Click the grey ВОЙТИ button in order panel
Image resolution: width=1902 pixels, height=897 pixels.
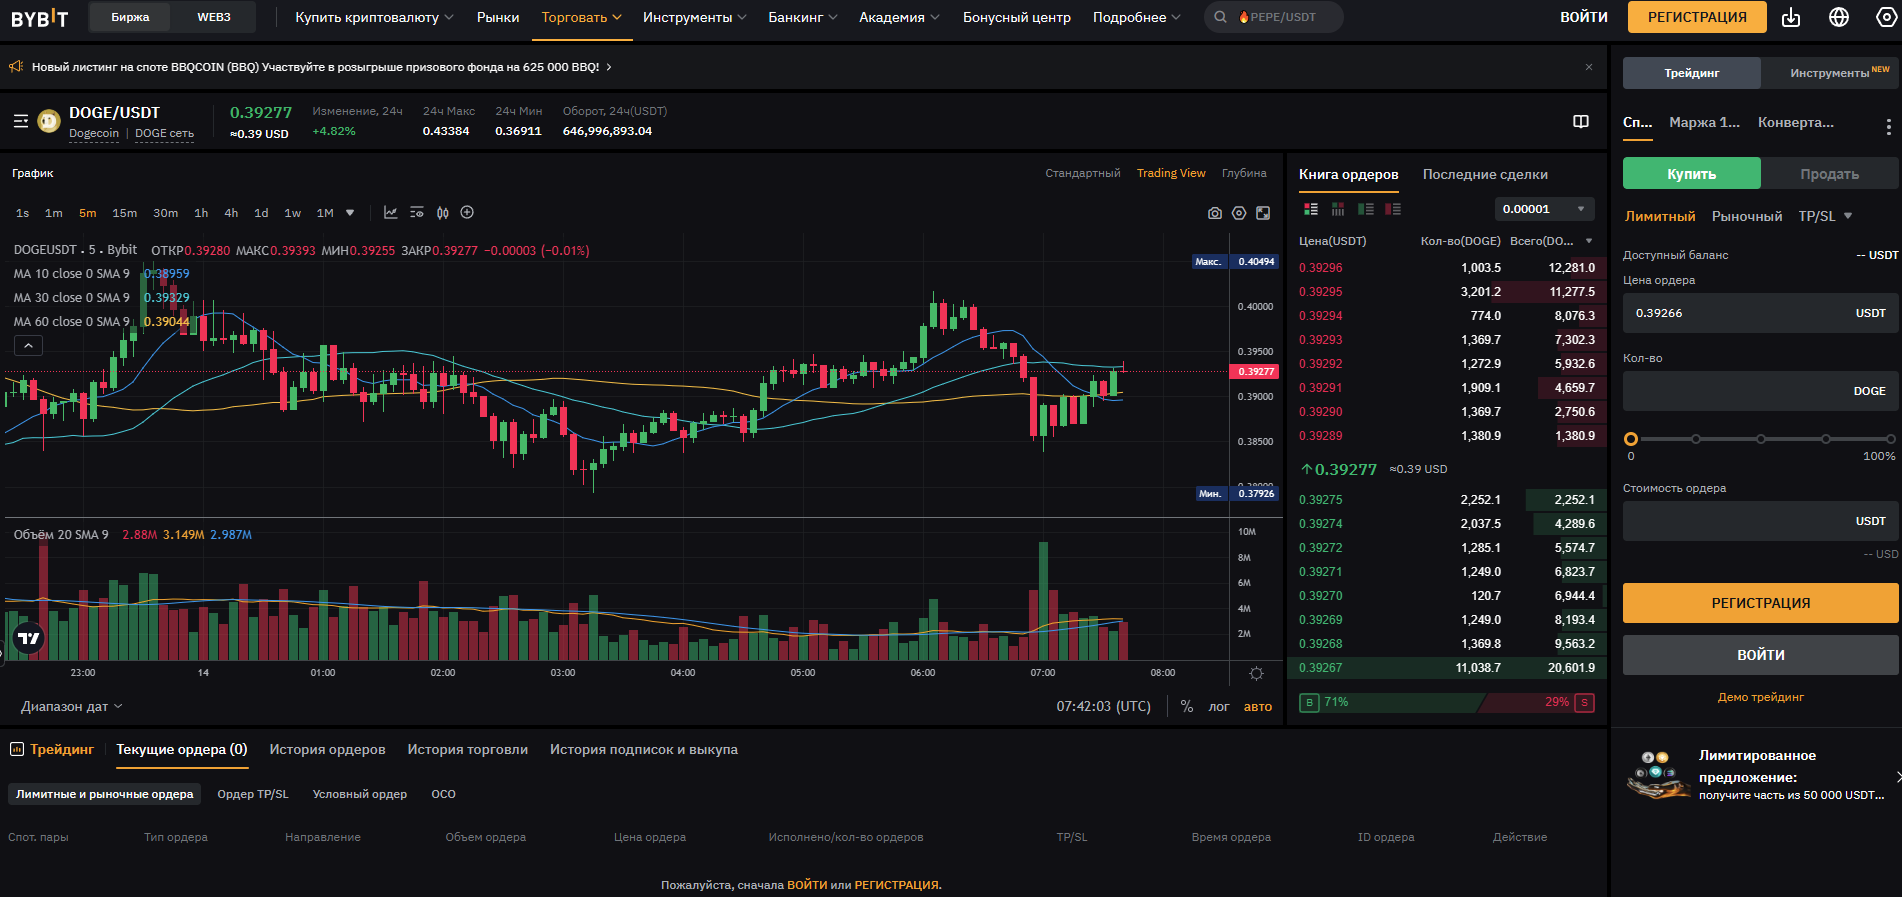[1760, 655]
